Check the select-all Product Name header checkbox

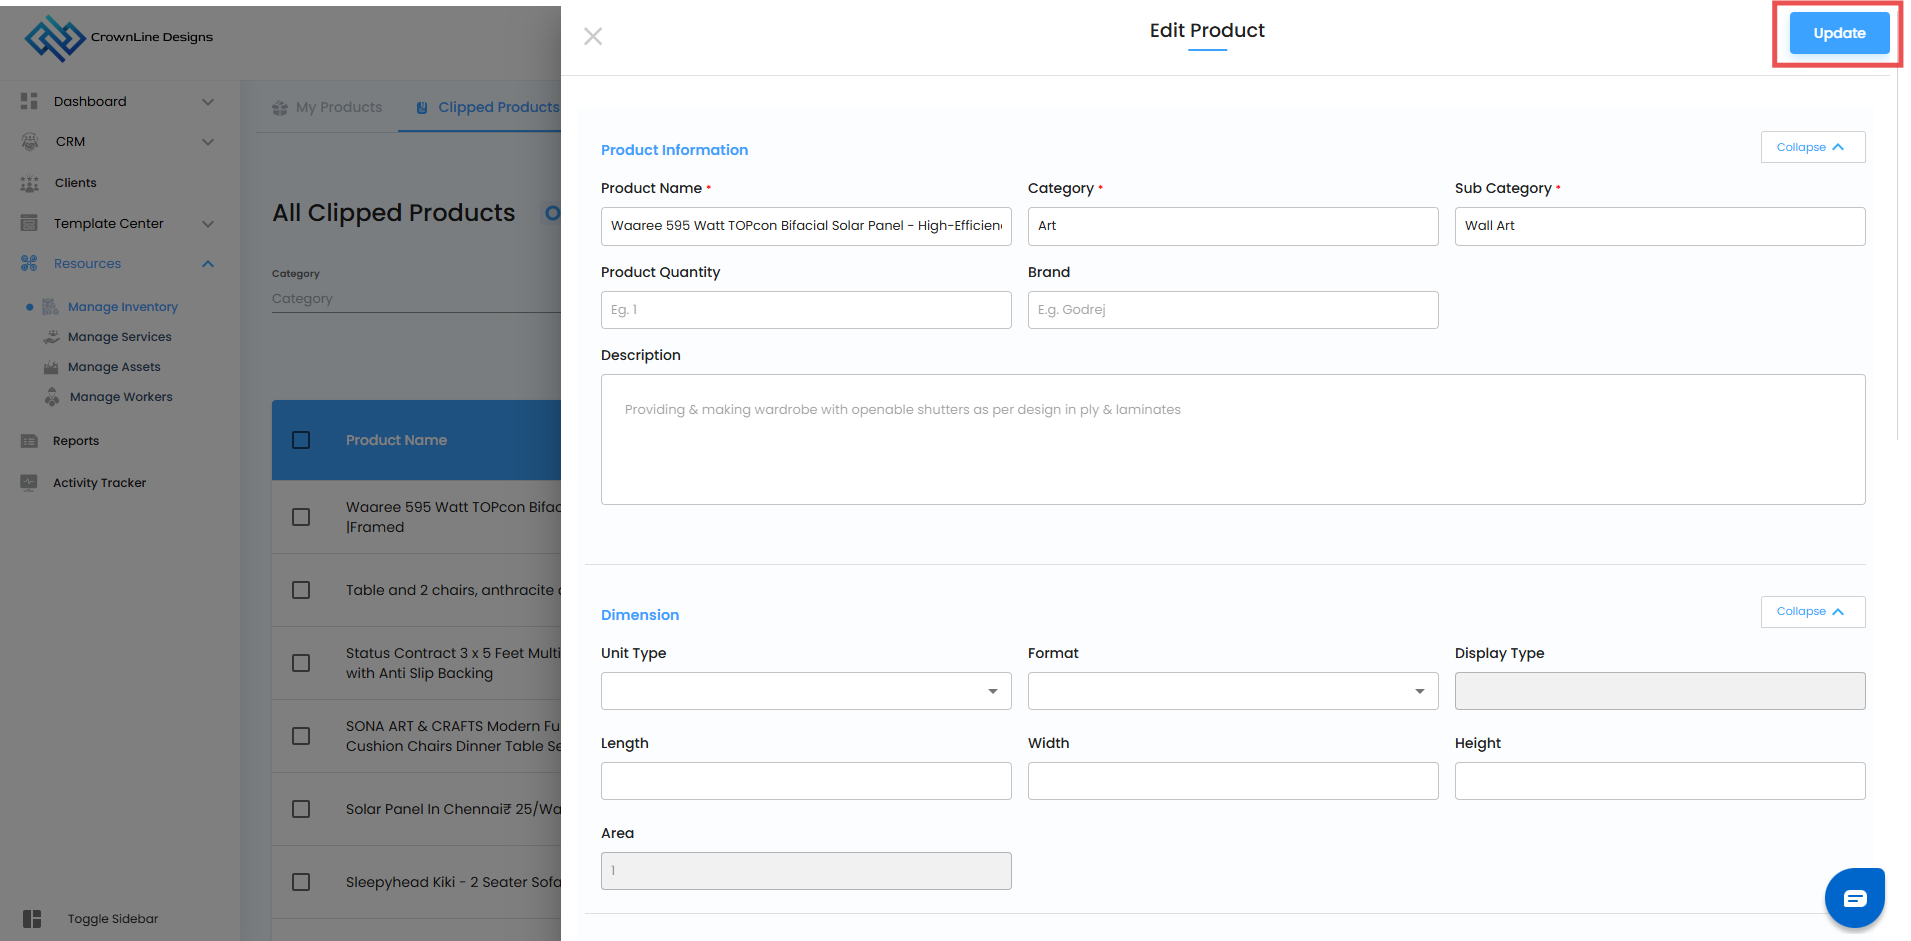coord(301,440)
